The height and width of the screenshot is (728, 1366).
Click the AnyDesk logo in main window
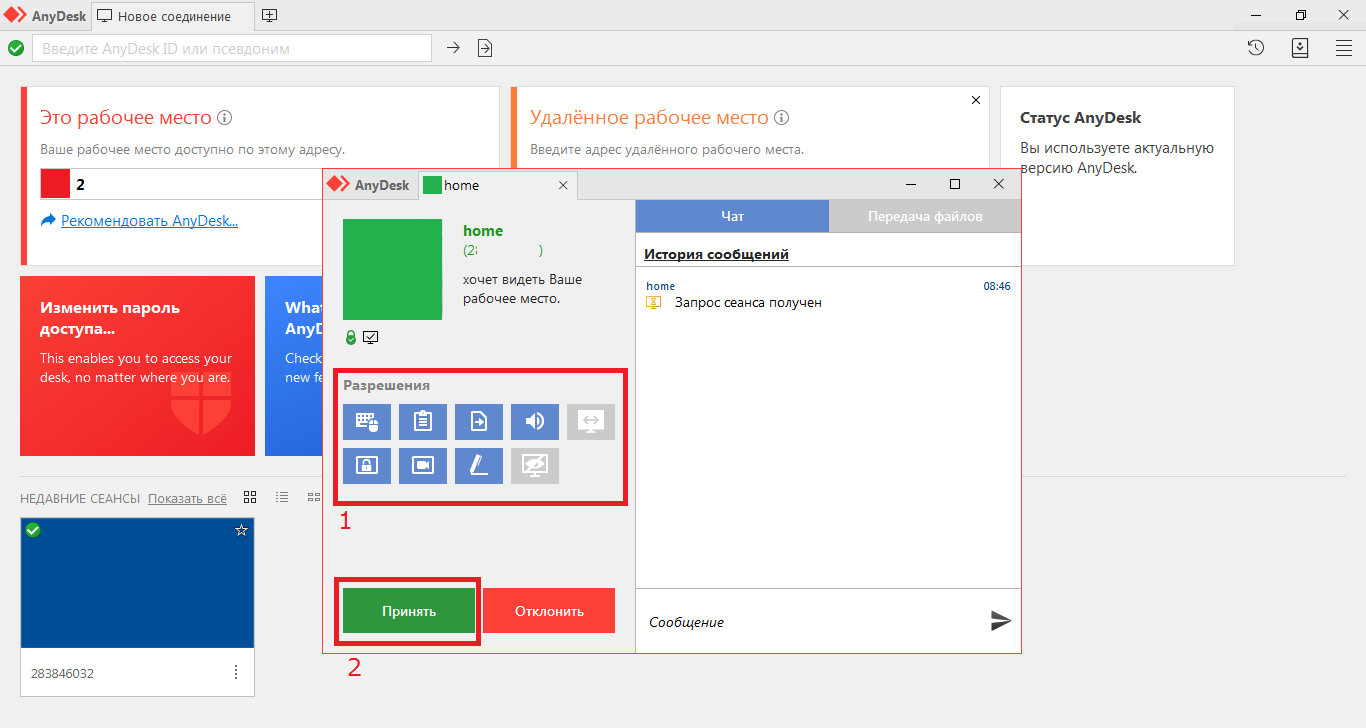pyautogui.click(x=45, y=16)
